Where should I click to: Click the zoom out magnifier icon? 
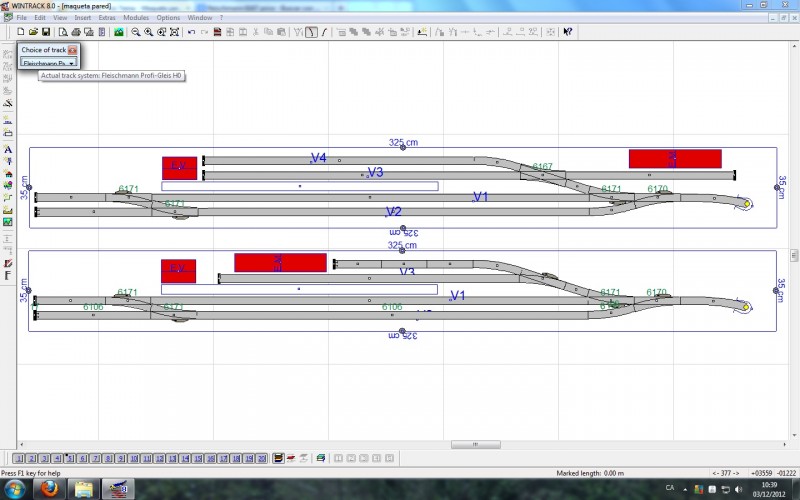point(136,32)
